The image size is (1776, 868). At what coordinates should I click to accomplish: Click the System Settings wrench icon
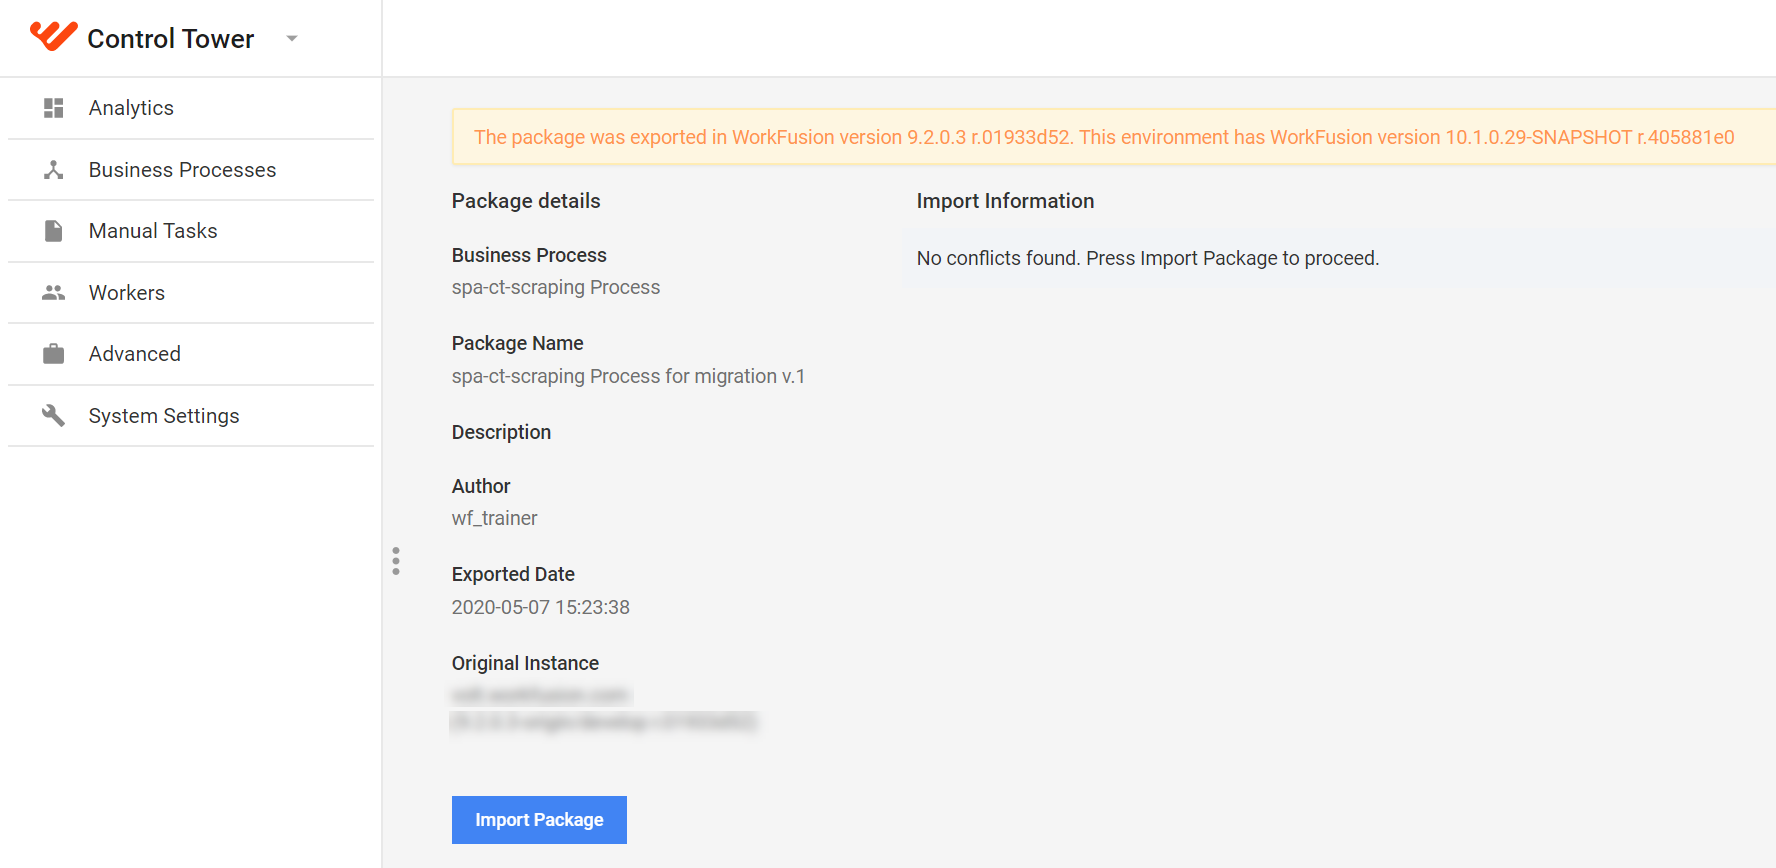point(54,416)
